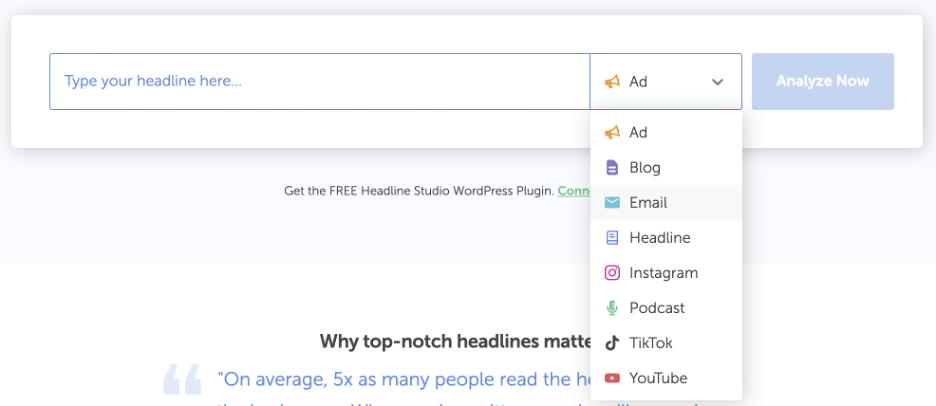
Task: Select YouTube from the dropdown list
Action: [x=666, y=378]
